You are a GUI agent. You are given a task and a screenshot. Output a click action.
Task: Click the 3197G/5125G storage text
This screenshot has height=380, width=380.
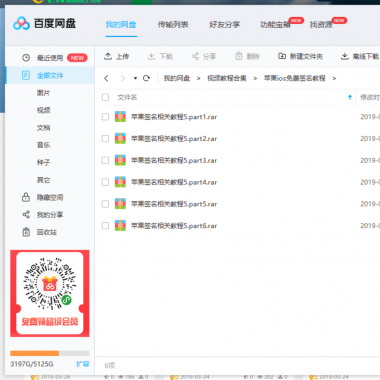(x=32, y=364)
